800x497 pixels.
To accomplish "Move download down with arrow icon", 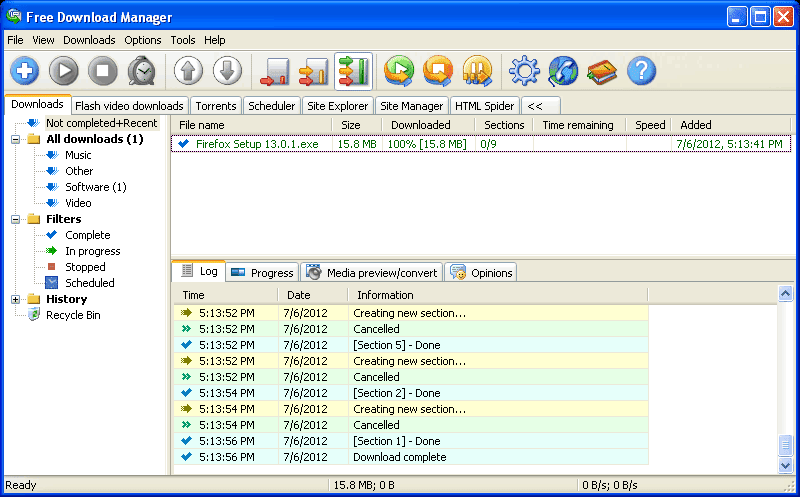I will [227, 71].
